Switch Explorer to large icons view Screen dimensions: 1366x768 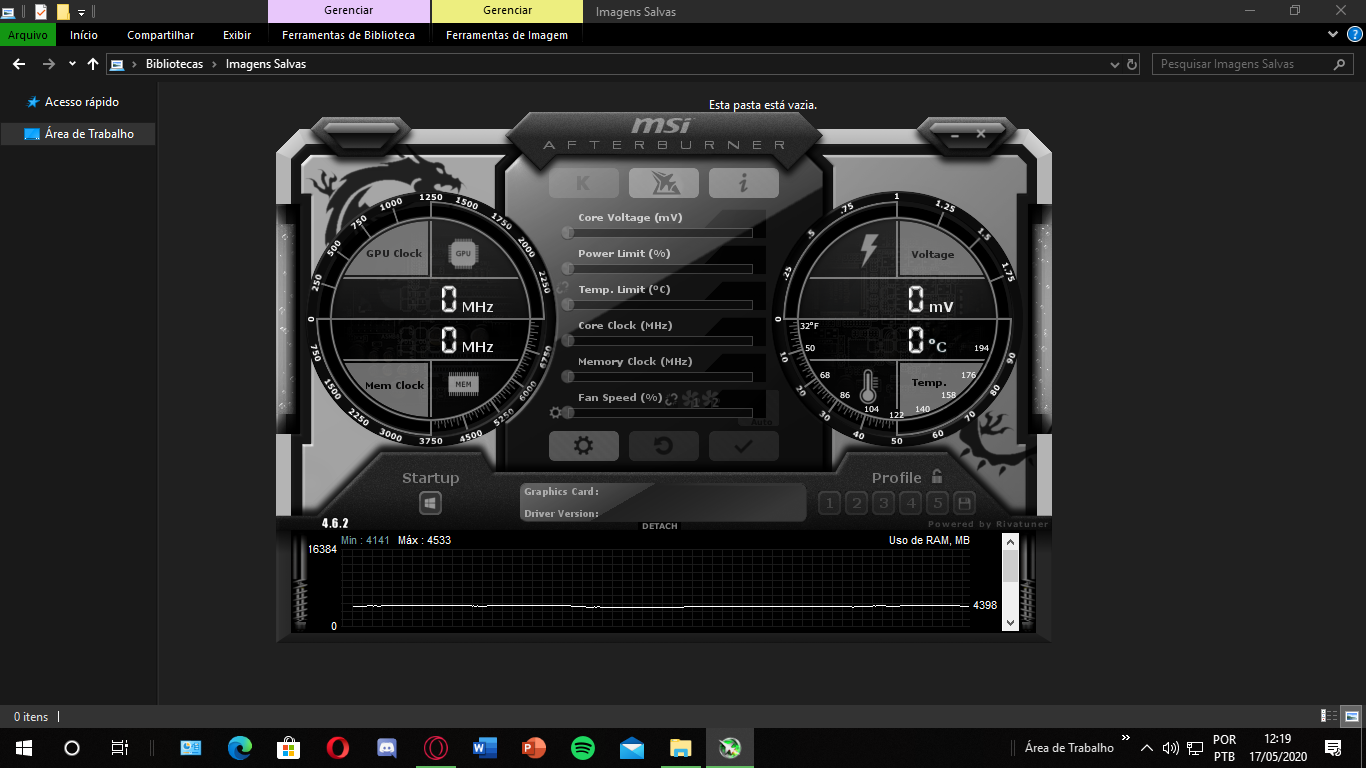click(x=1351, y=716)
